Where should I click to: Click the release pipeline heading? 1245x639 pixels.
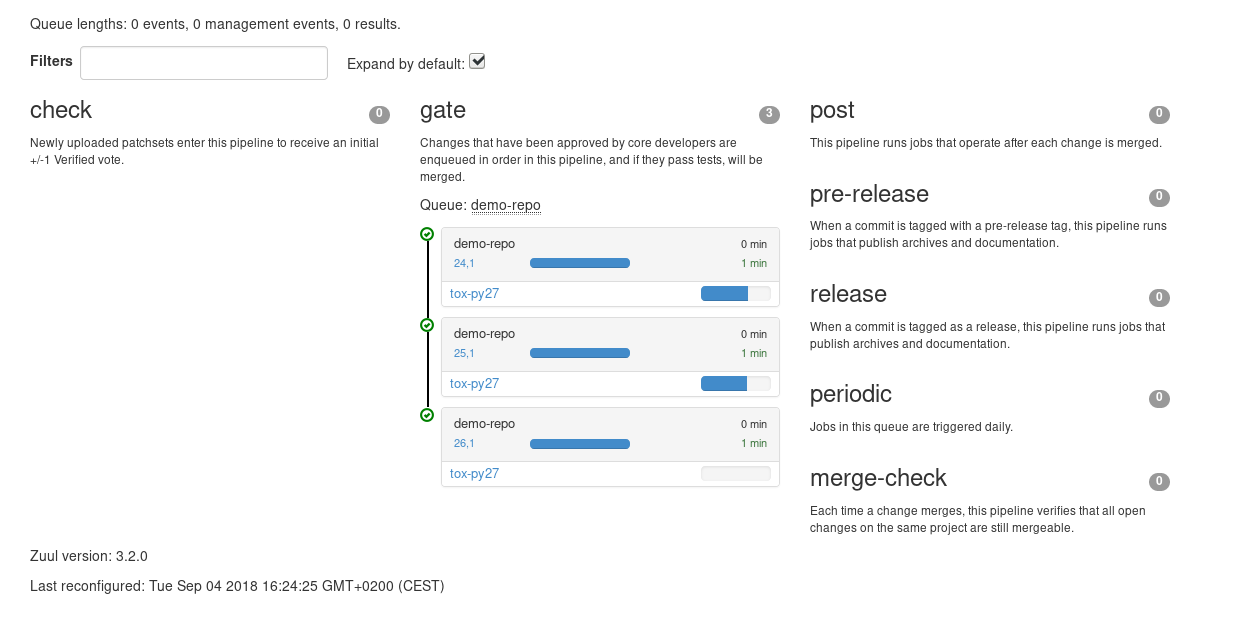(x=848, y=294)
